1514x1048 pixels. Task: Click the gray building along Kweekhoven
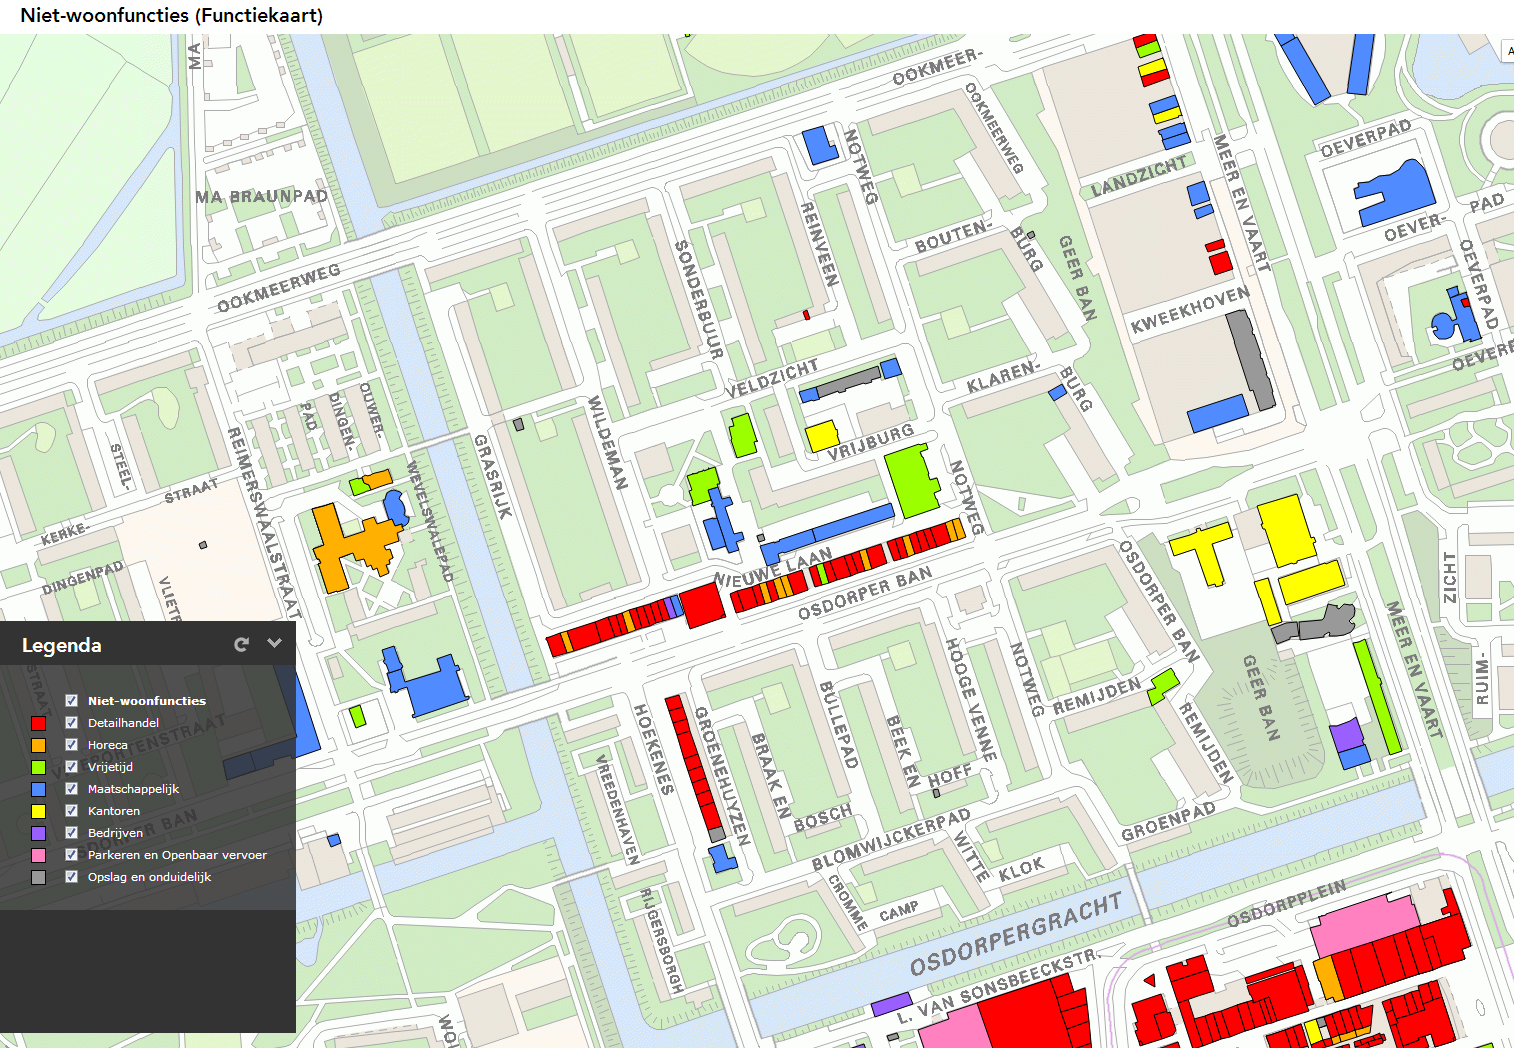[1251, 360]
